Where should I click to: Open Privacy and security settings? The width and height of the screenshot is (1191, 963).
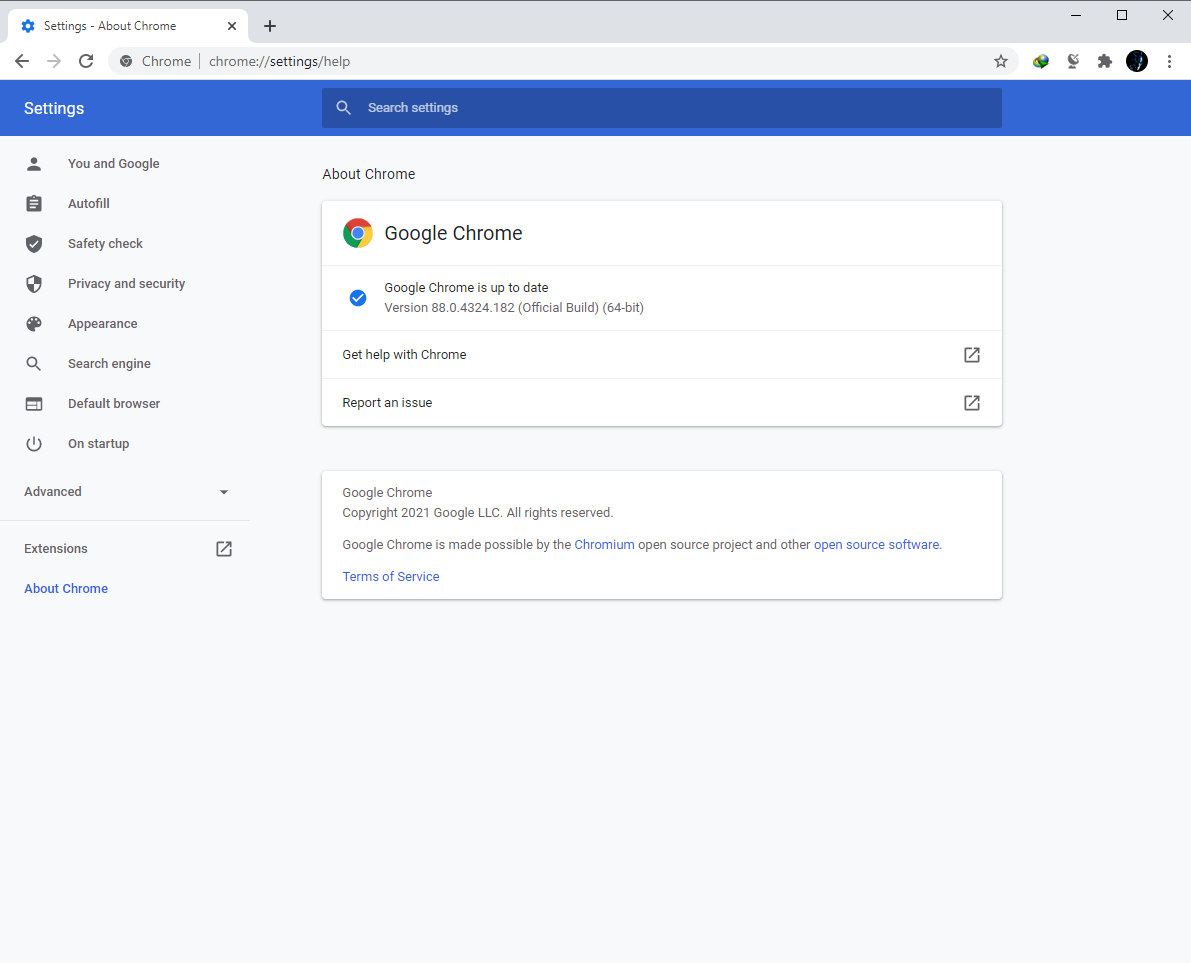(126, 283)
